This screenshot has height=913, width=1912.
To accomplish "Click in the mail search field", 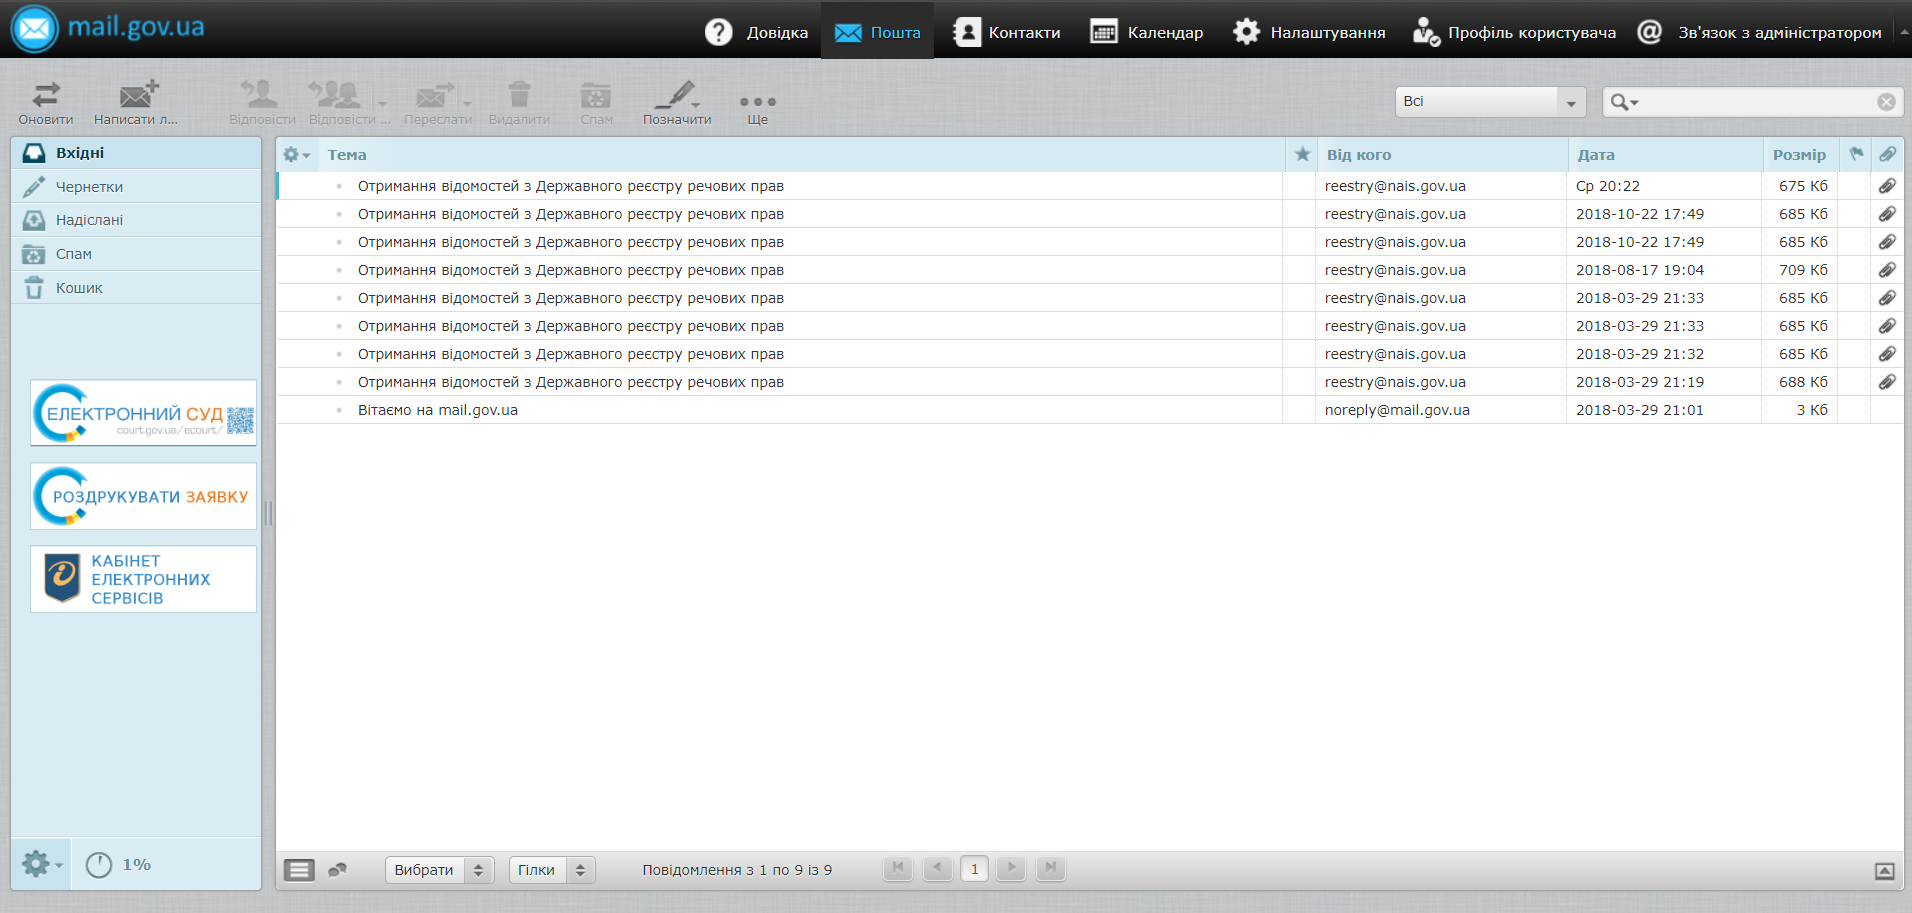I will pos(1755,102).
